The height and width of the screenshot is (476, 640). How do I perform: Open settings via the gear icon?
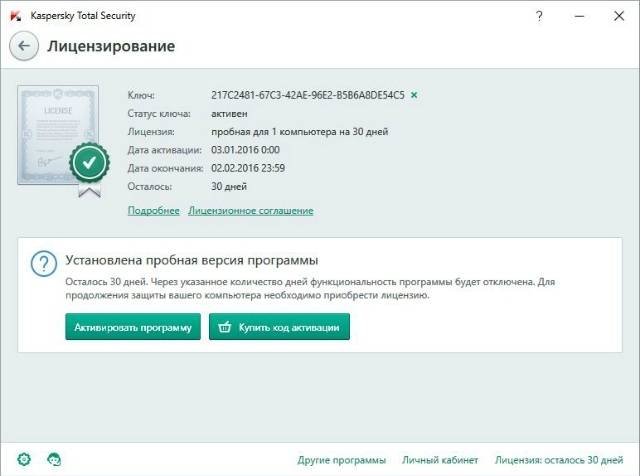[24, 459]
